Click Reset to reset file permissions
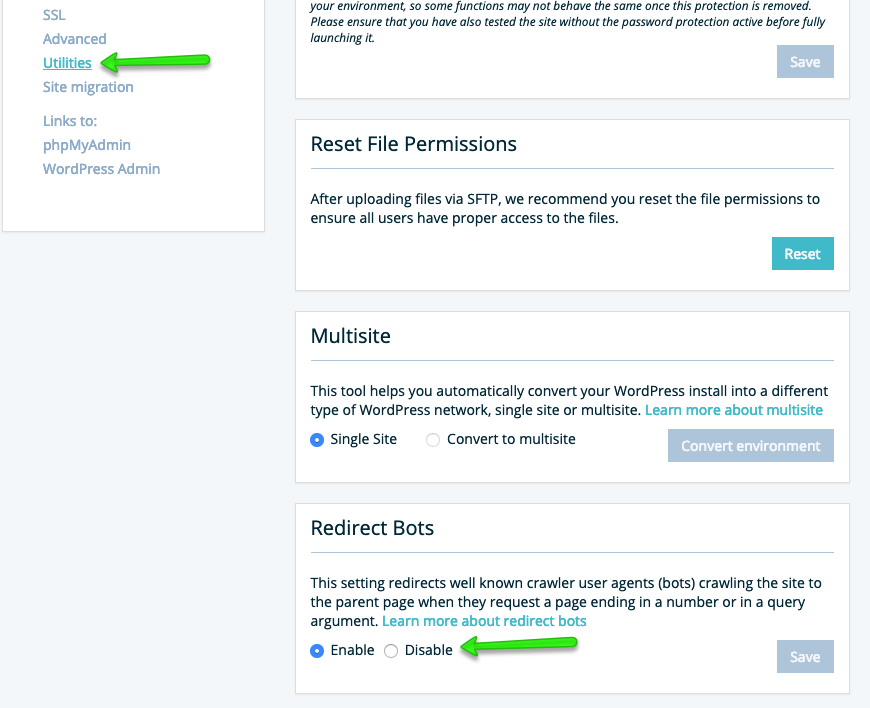The image size is (870, 708). [802, 253]
